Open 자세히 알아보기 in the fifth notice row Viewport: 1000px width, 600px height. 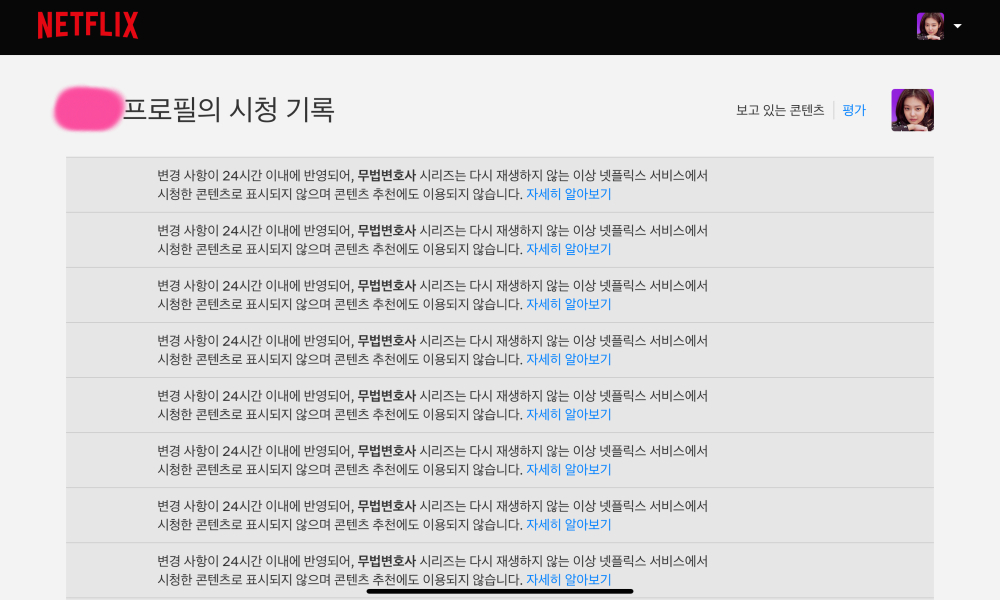click(x=568, y=414)
